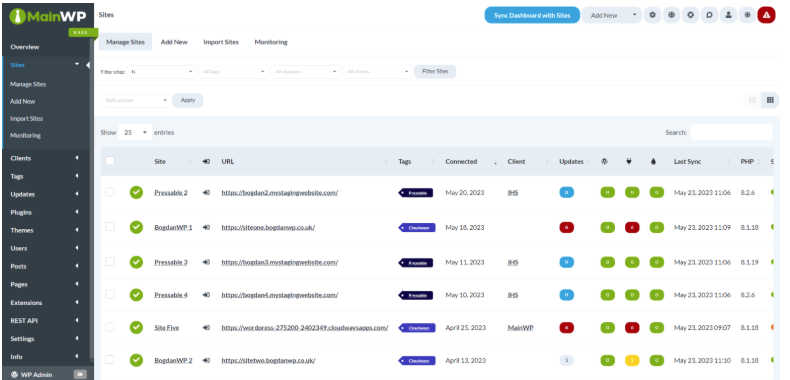This screenshot has height=380, width=790.
Task: Click the Filter Sites button
Action: tap(435, 72)
